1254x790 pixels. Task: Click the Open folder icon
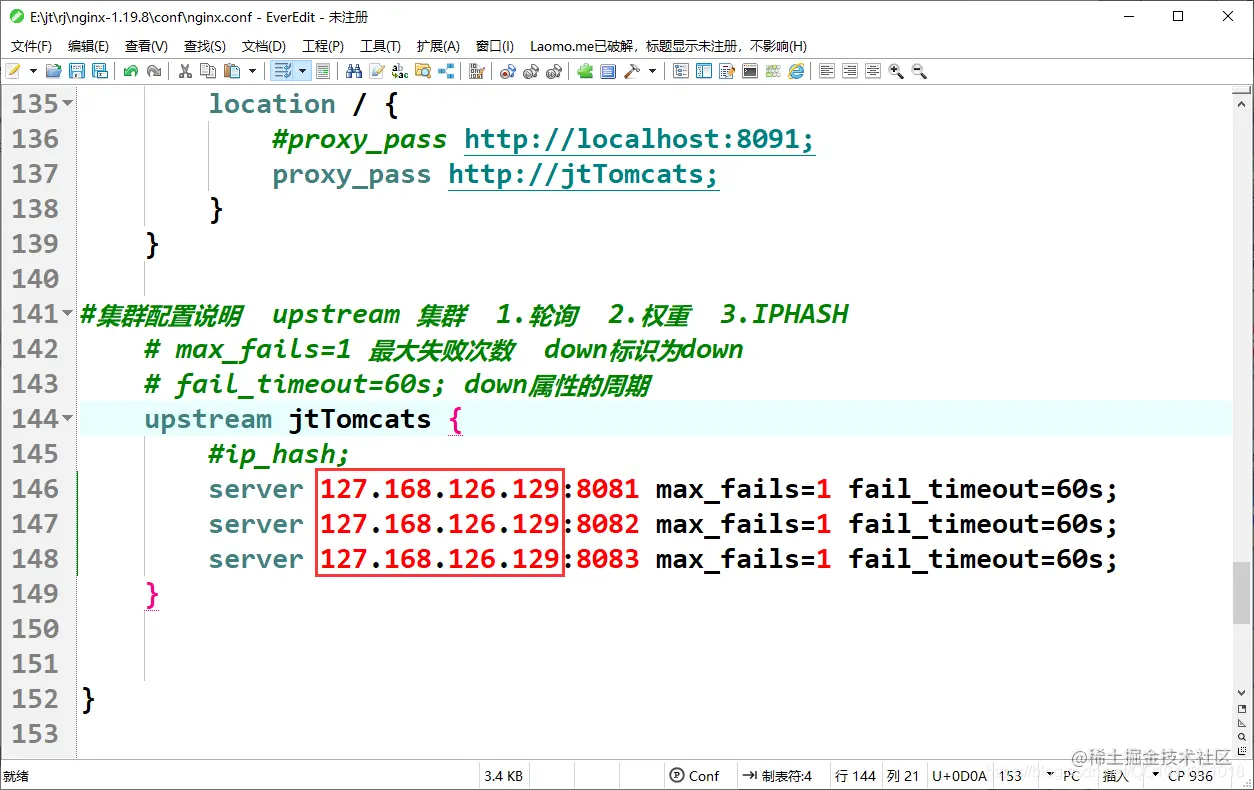(x=54, y=71)
